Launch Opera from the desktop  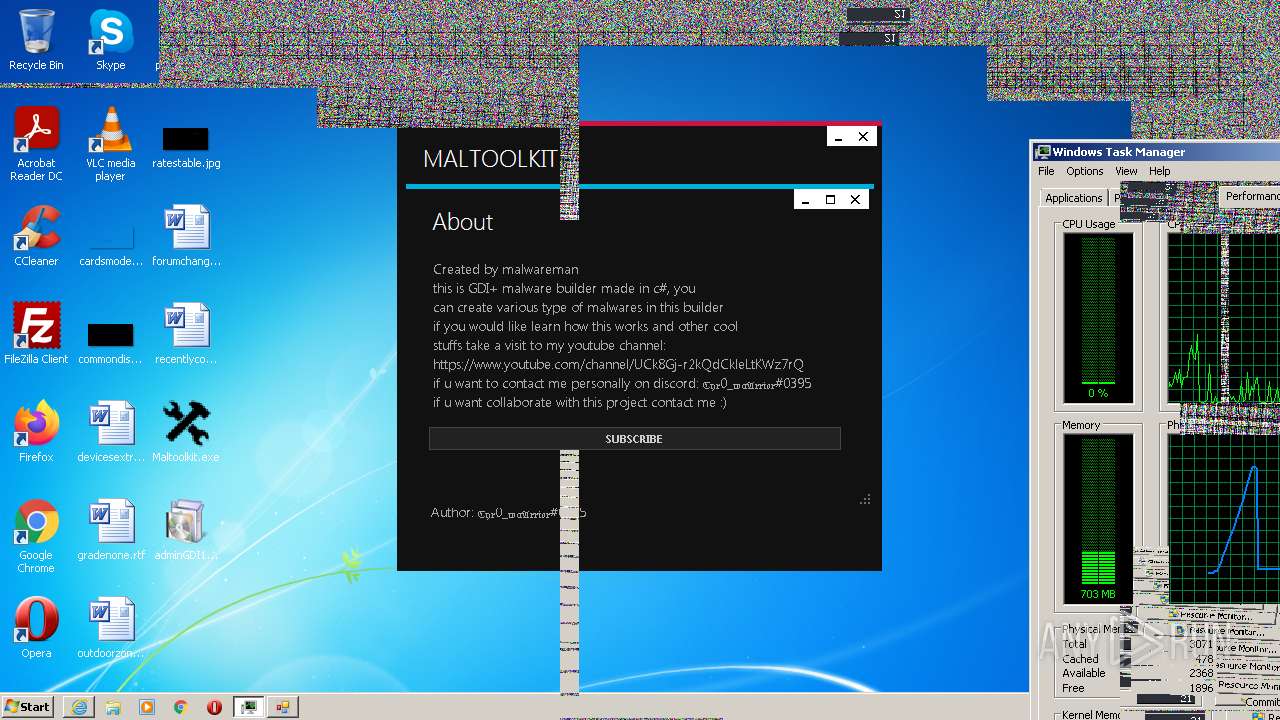(x=36, y=627)
